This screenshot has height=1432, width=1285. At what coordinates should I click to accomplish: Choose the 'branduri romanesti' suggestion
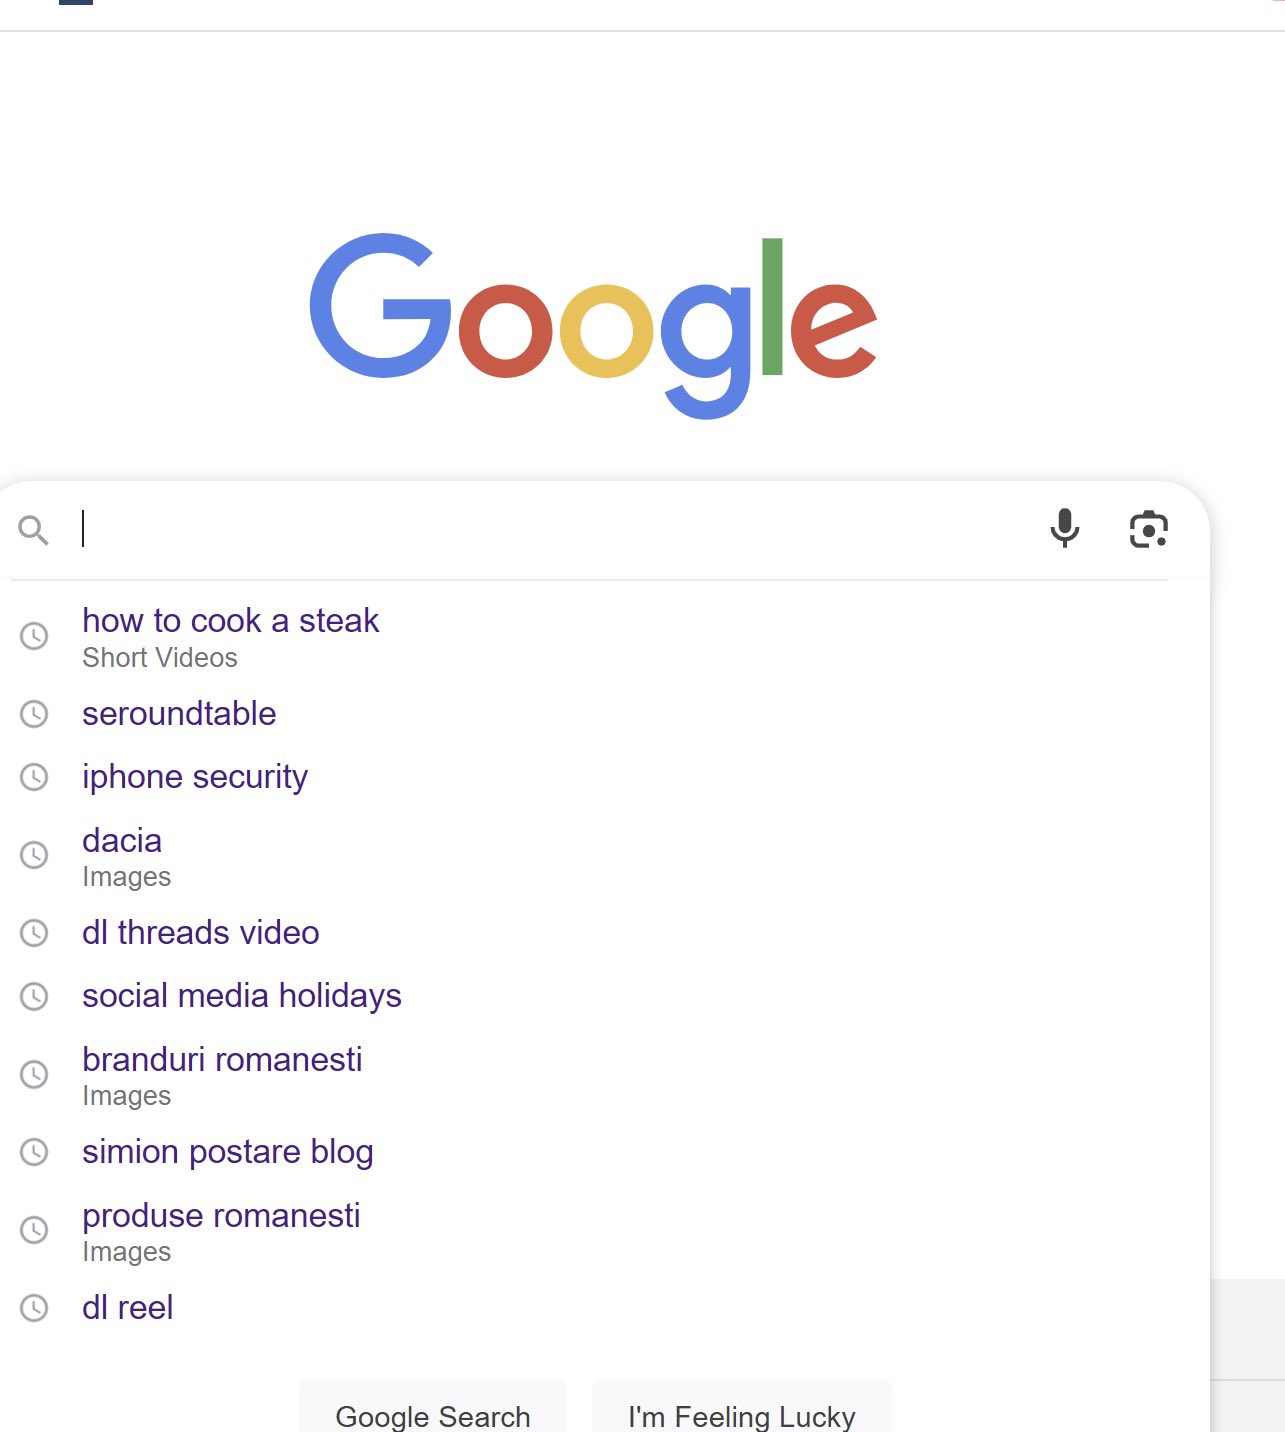[x=222, y=1060]
